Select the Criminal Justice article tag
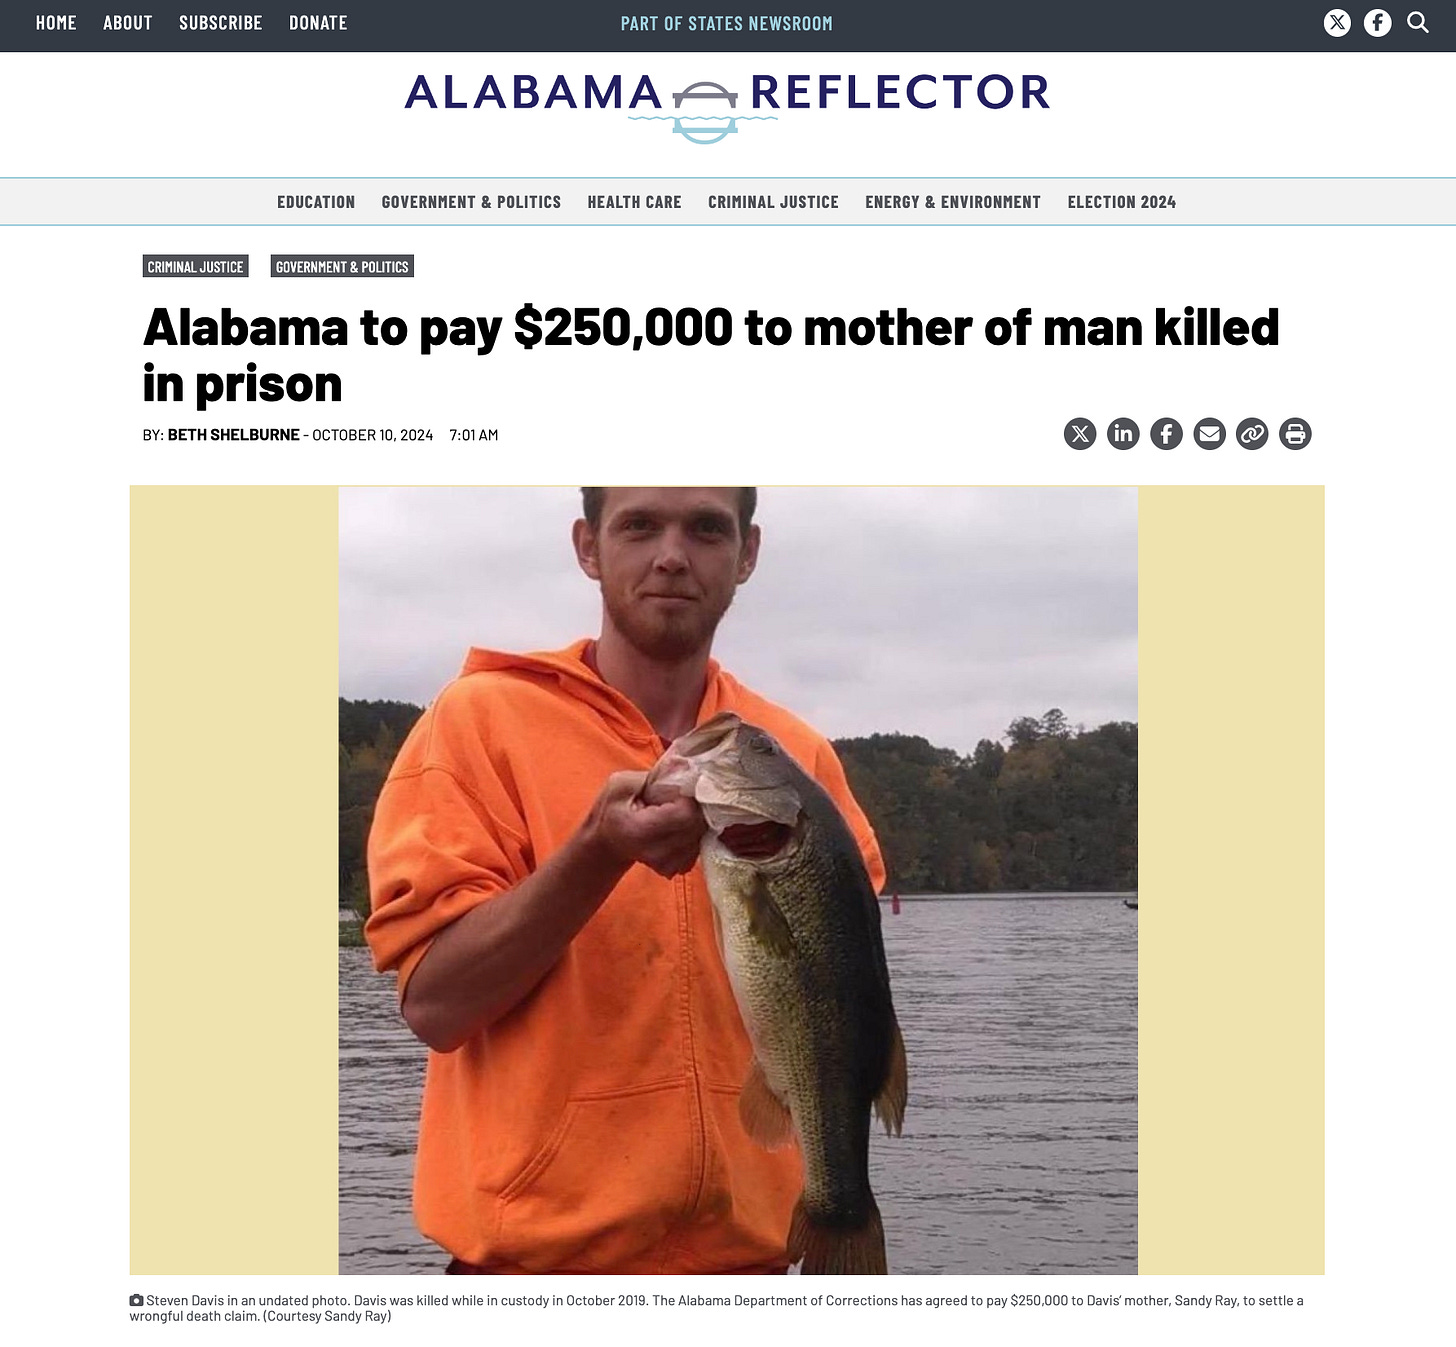 (195, 267)
